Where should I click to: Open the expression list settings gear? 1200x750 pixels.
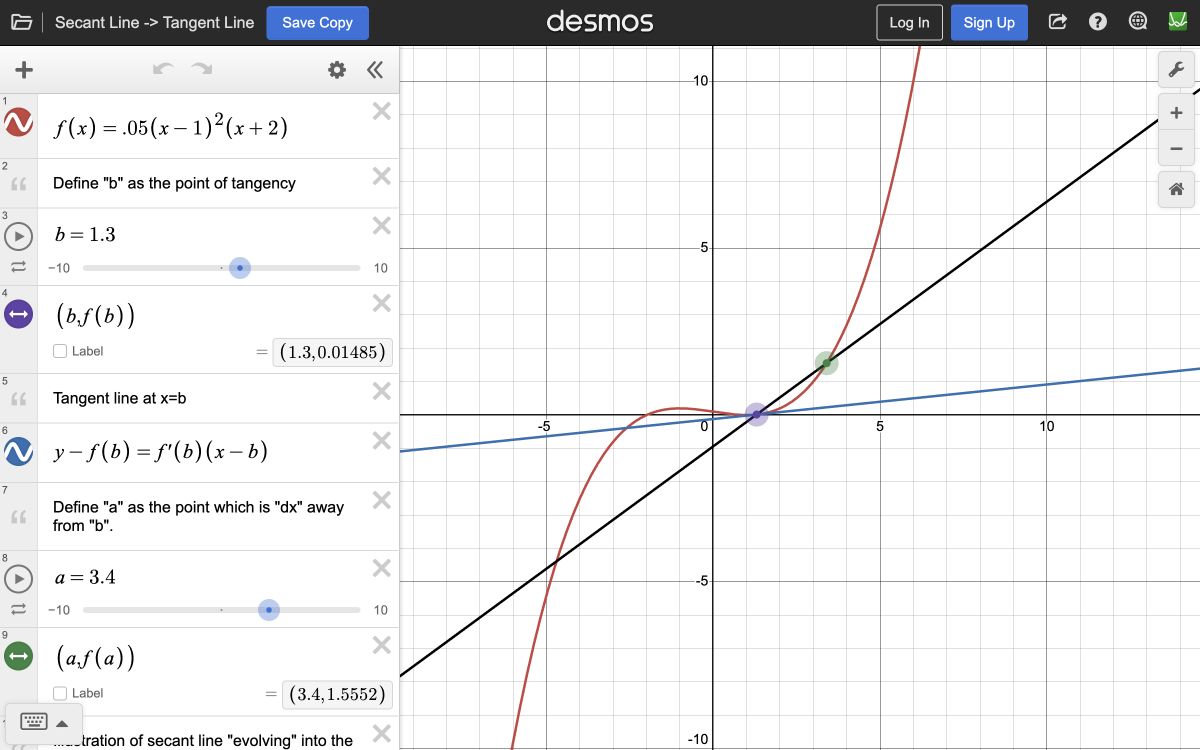pos(337,70)
